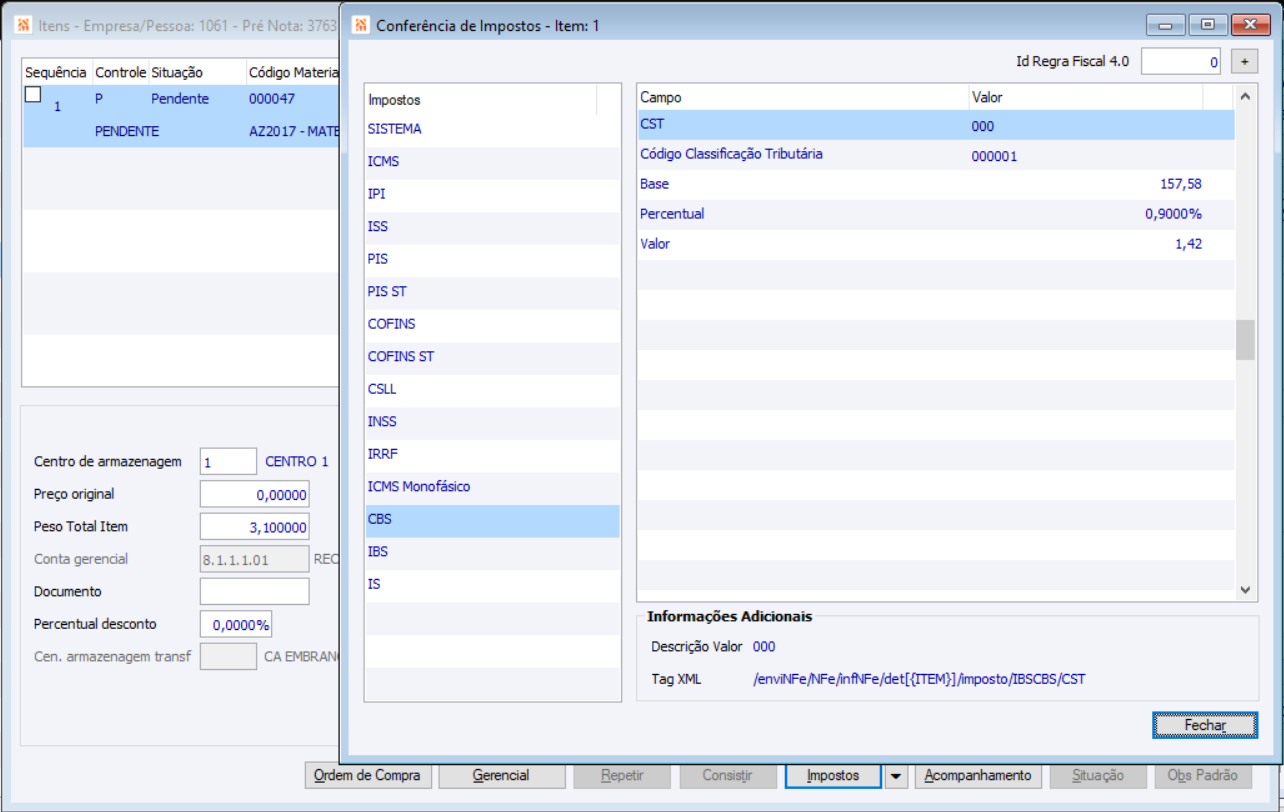Click the Itens window title icon
The height and width of the screenshot is (812, 1284).
point(25,25)
